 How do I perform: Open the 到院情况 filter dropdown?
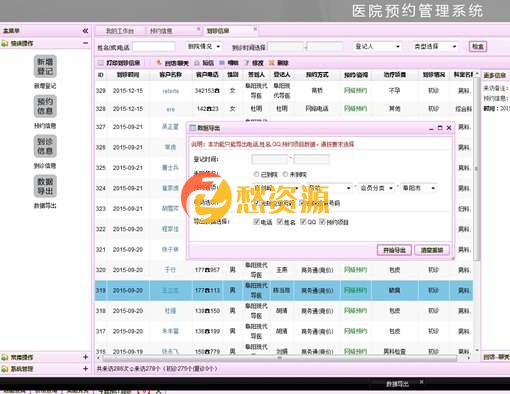pyautogui.click(x=204, y=46)
